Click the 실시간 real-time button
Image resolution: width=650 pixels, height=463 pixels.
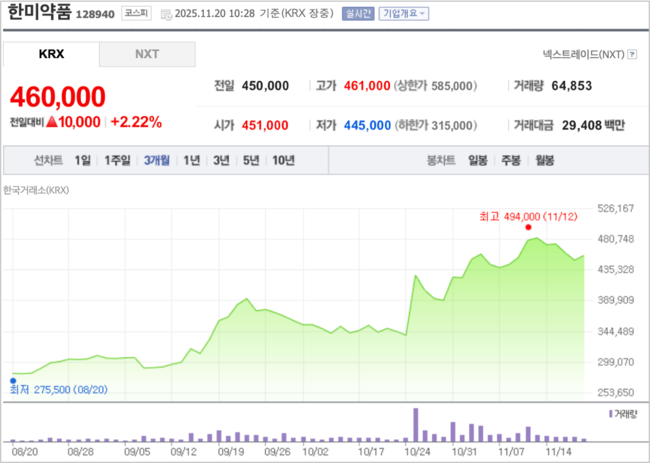(357, 14)
